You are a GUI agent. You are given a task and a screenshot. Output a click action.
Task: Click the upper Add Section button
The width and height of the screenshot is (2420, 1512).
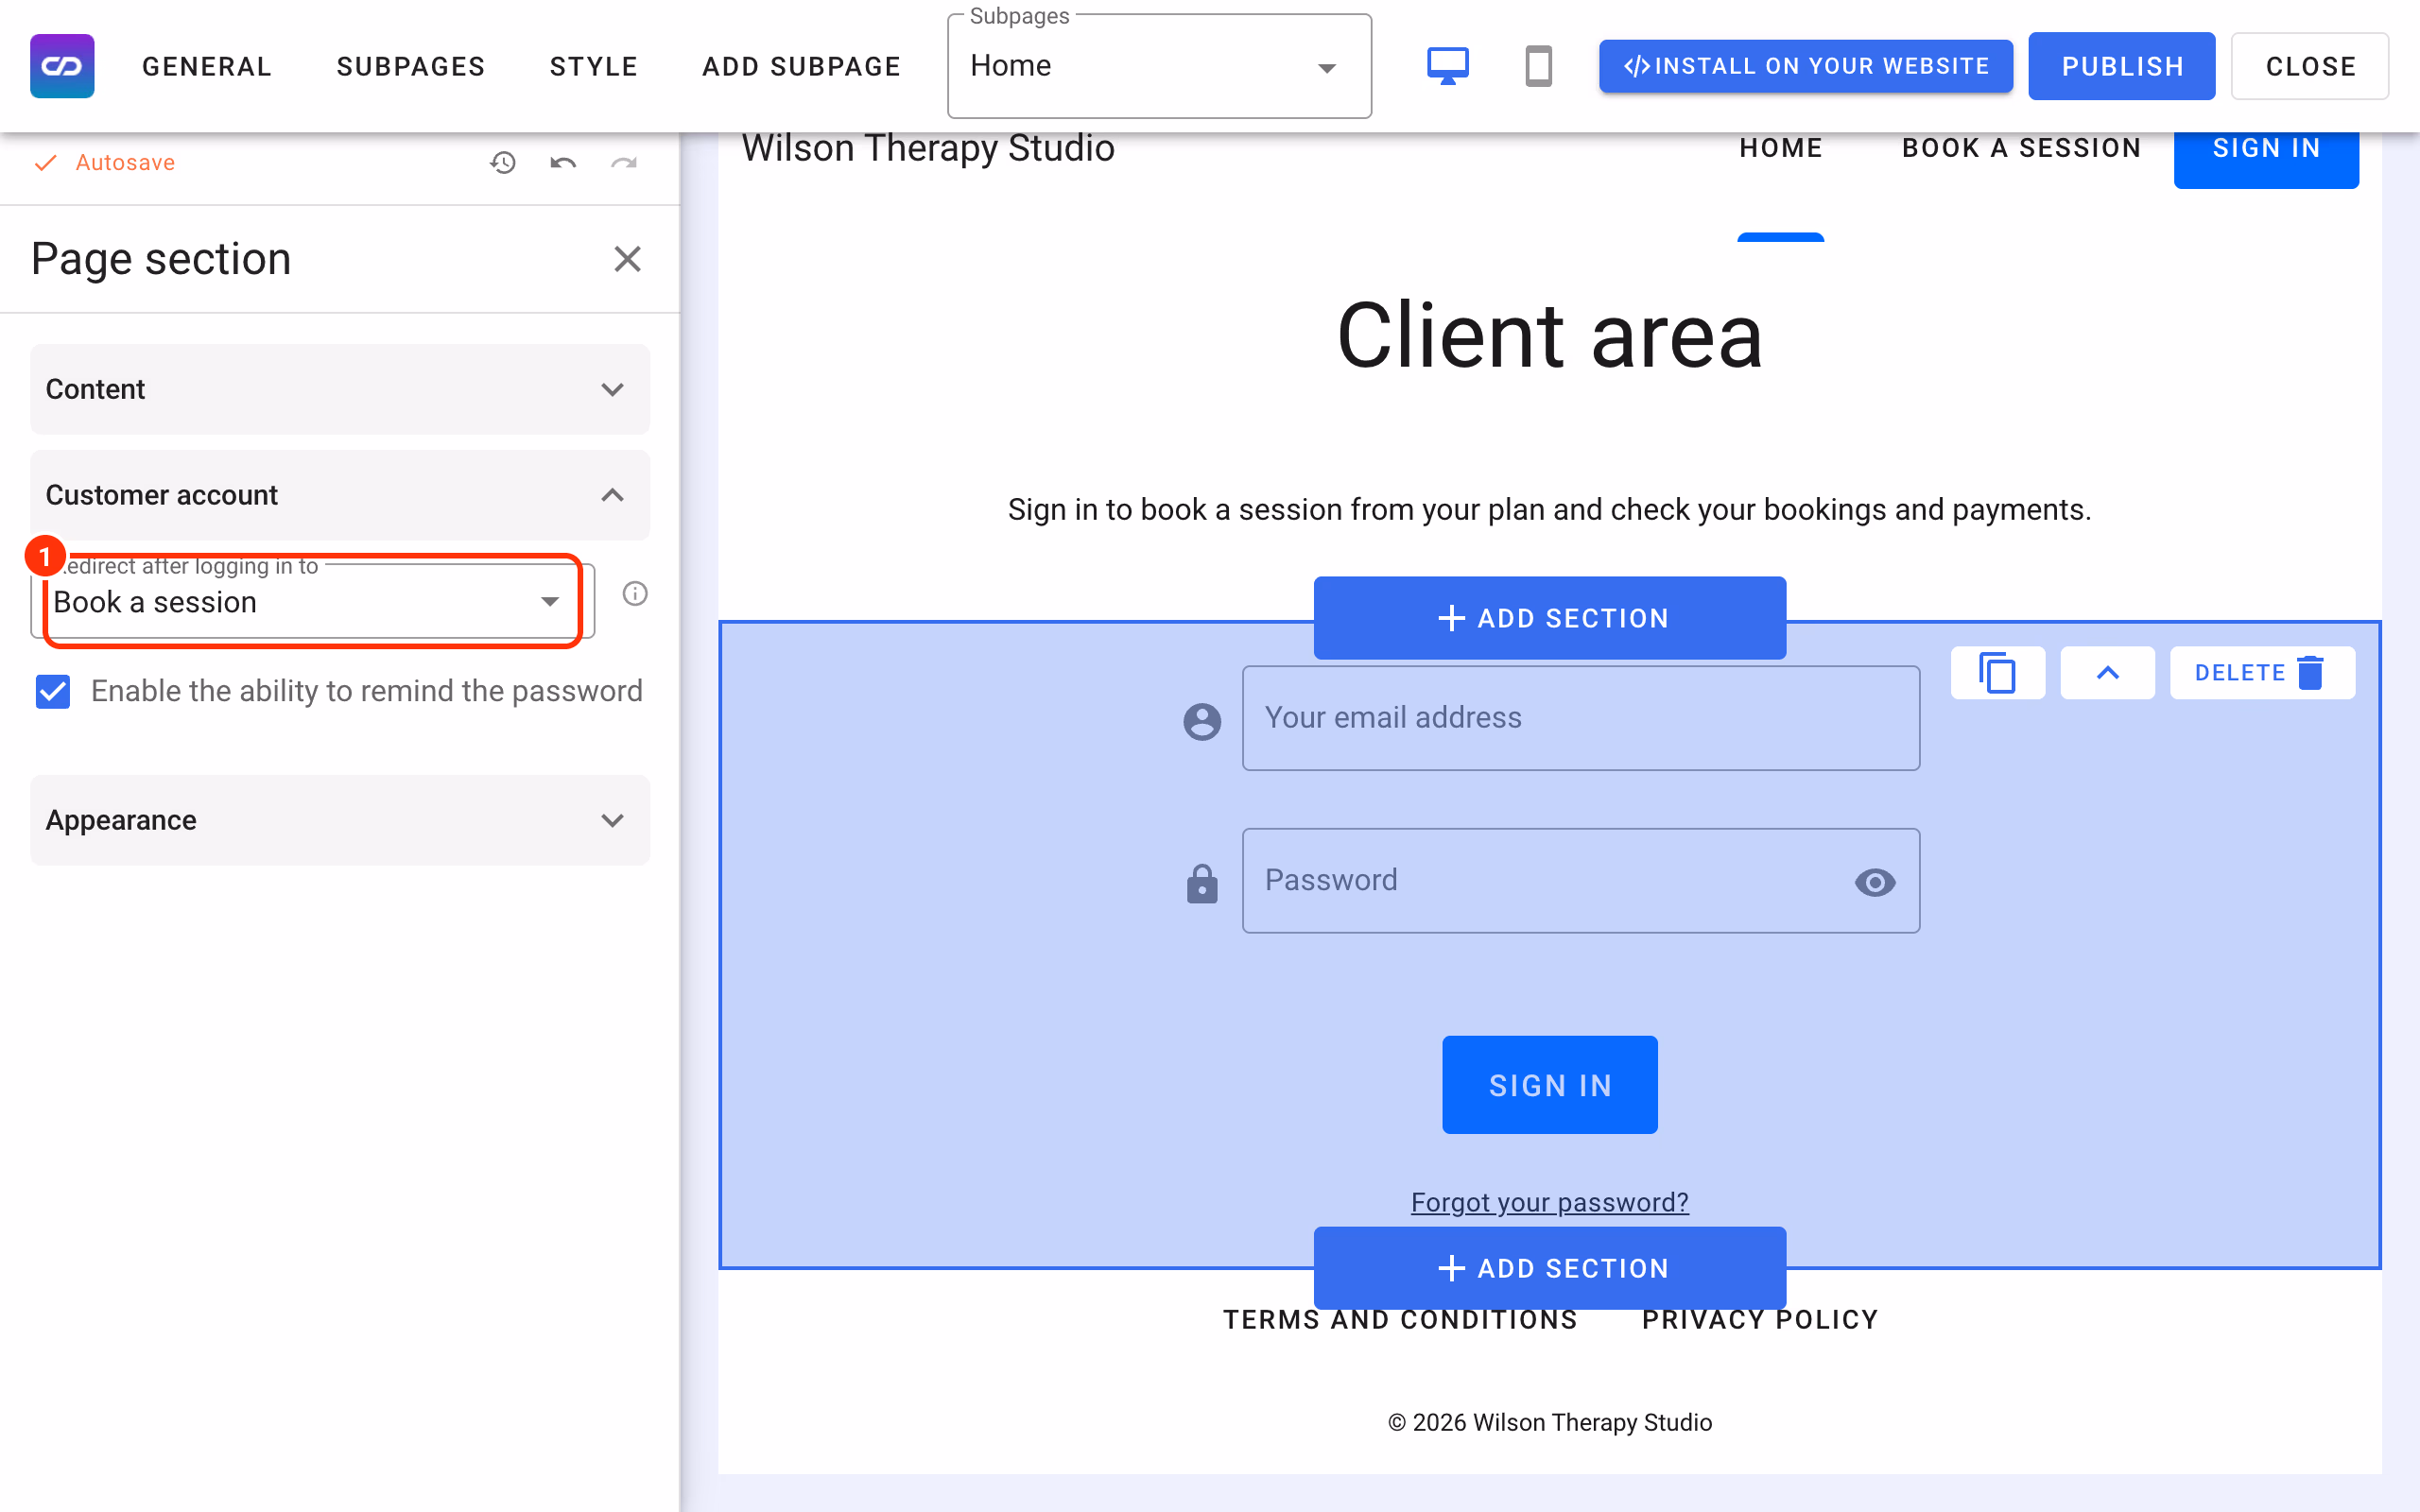point(1549,618)
